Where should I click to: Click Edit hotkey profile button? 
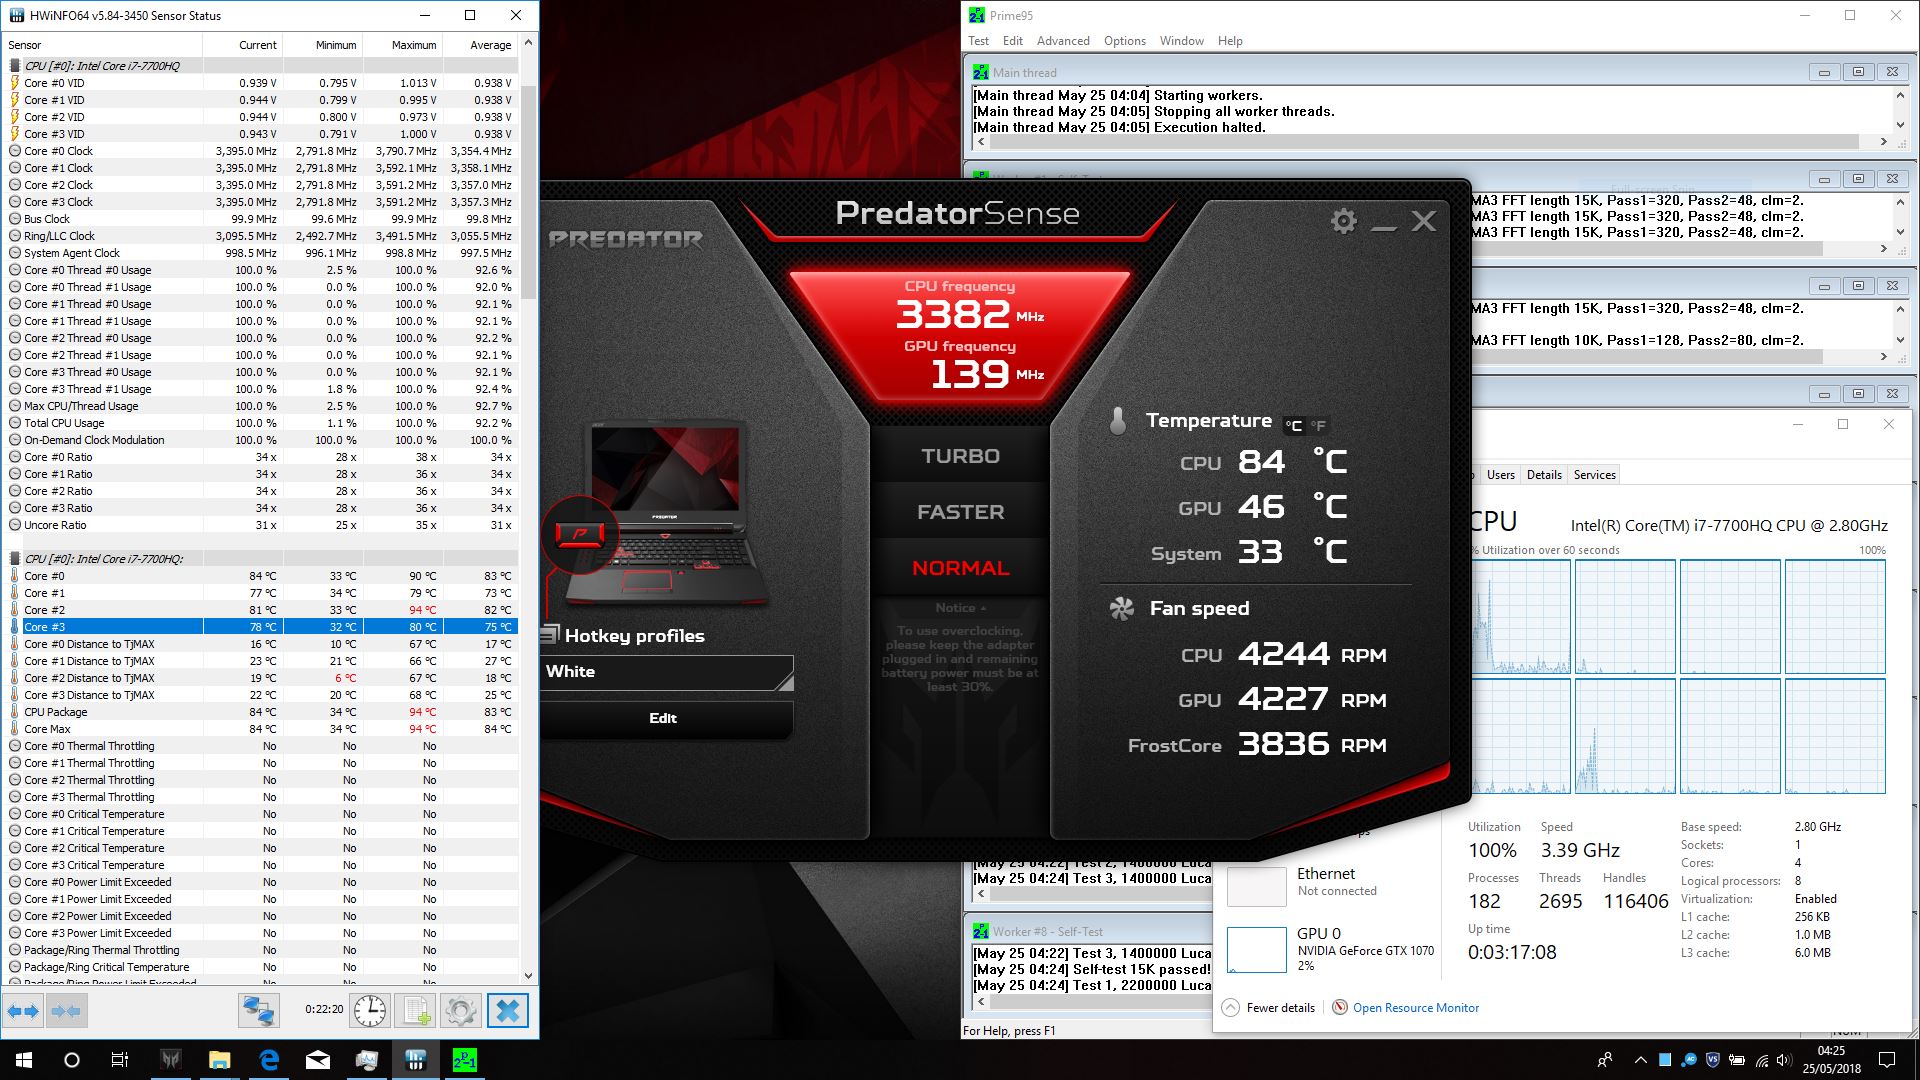663,719
